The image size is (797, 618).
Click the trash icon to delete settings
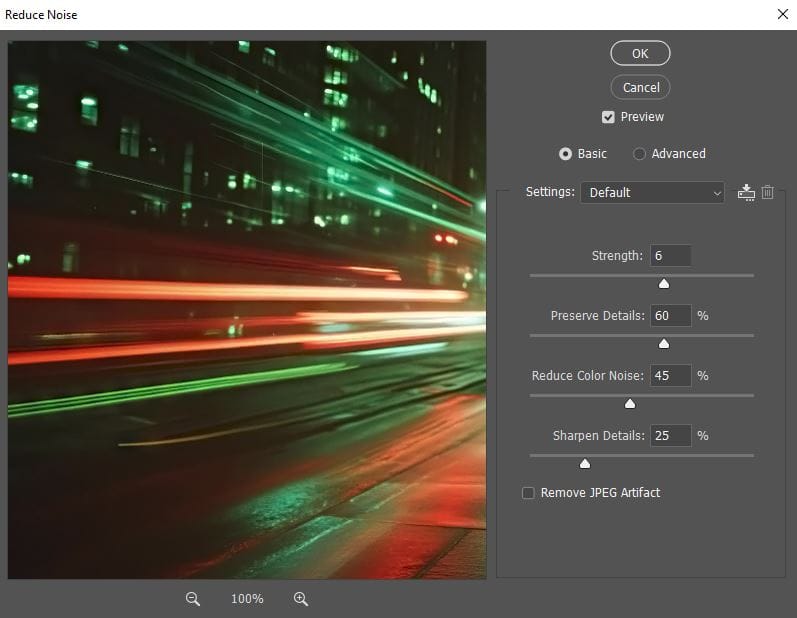pyautogui.click(x=768, y=192)
